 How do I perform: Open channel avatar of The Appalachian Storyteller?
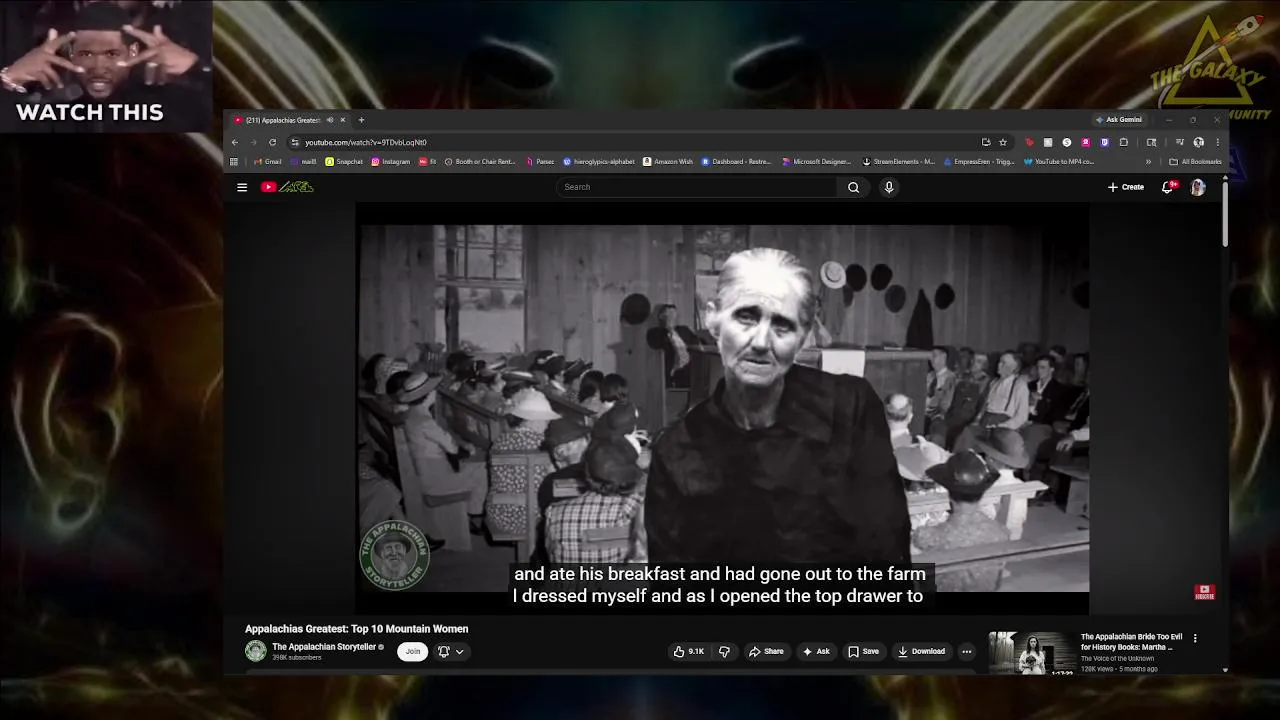(256, 651)
